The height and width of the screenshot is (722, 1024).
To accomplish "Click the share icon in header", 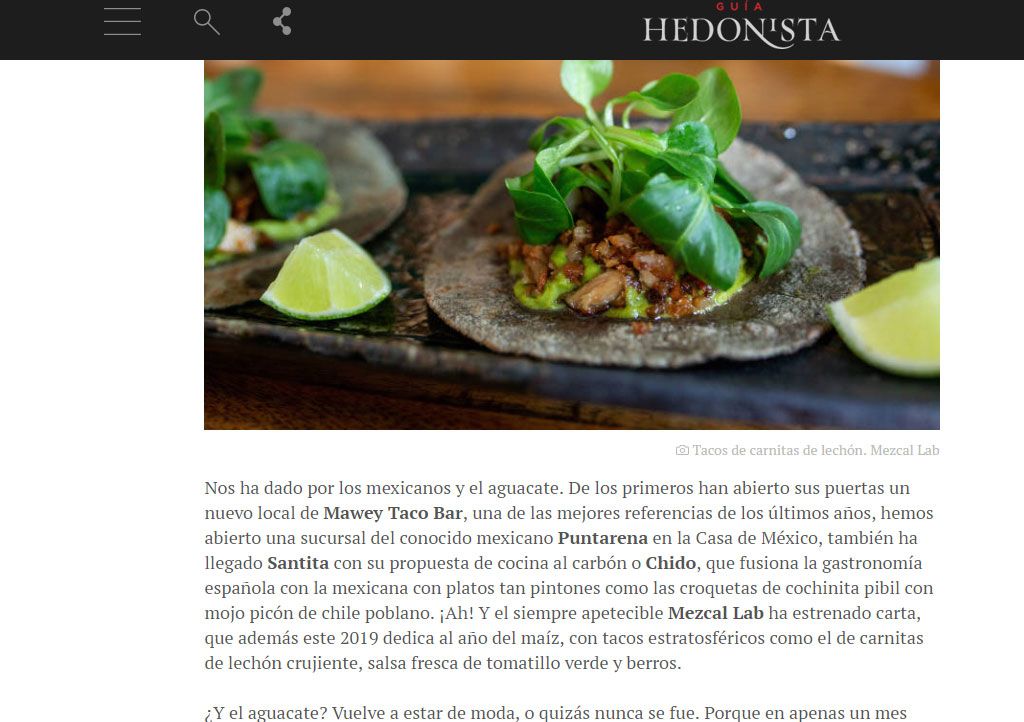I will click(282, 22).
